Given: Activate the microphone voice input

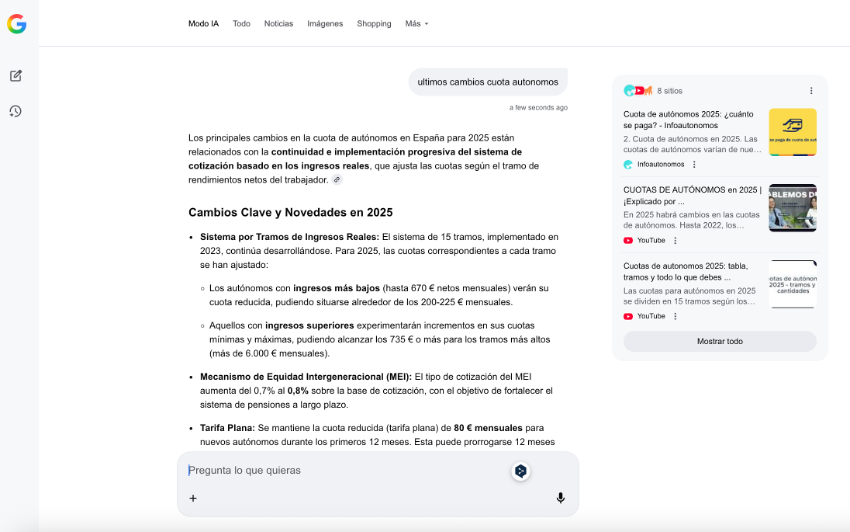Looking at the screenshot, I should [561, 498].
